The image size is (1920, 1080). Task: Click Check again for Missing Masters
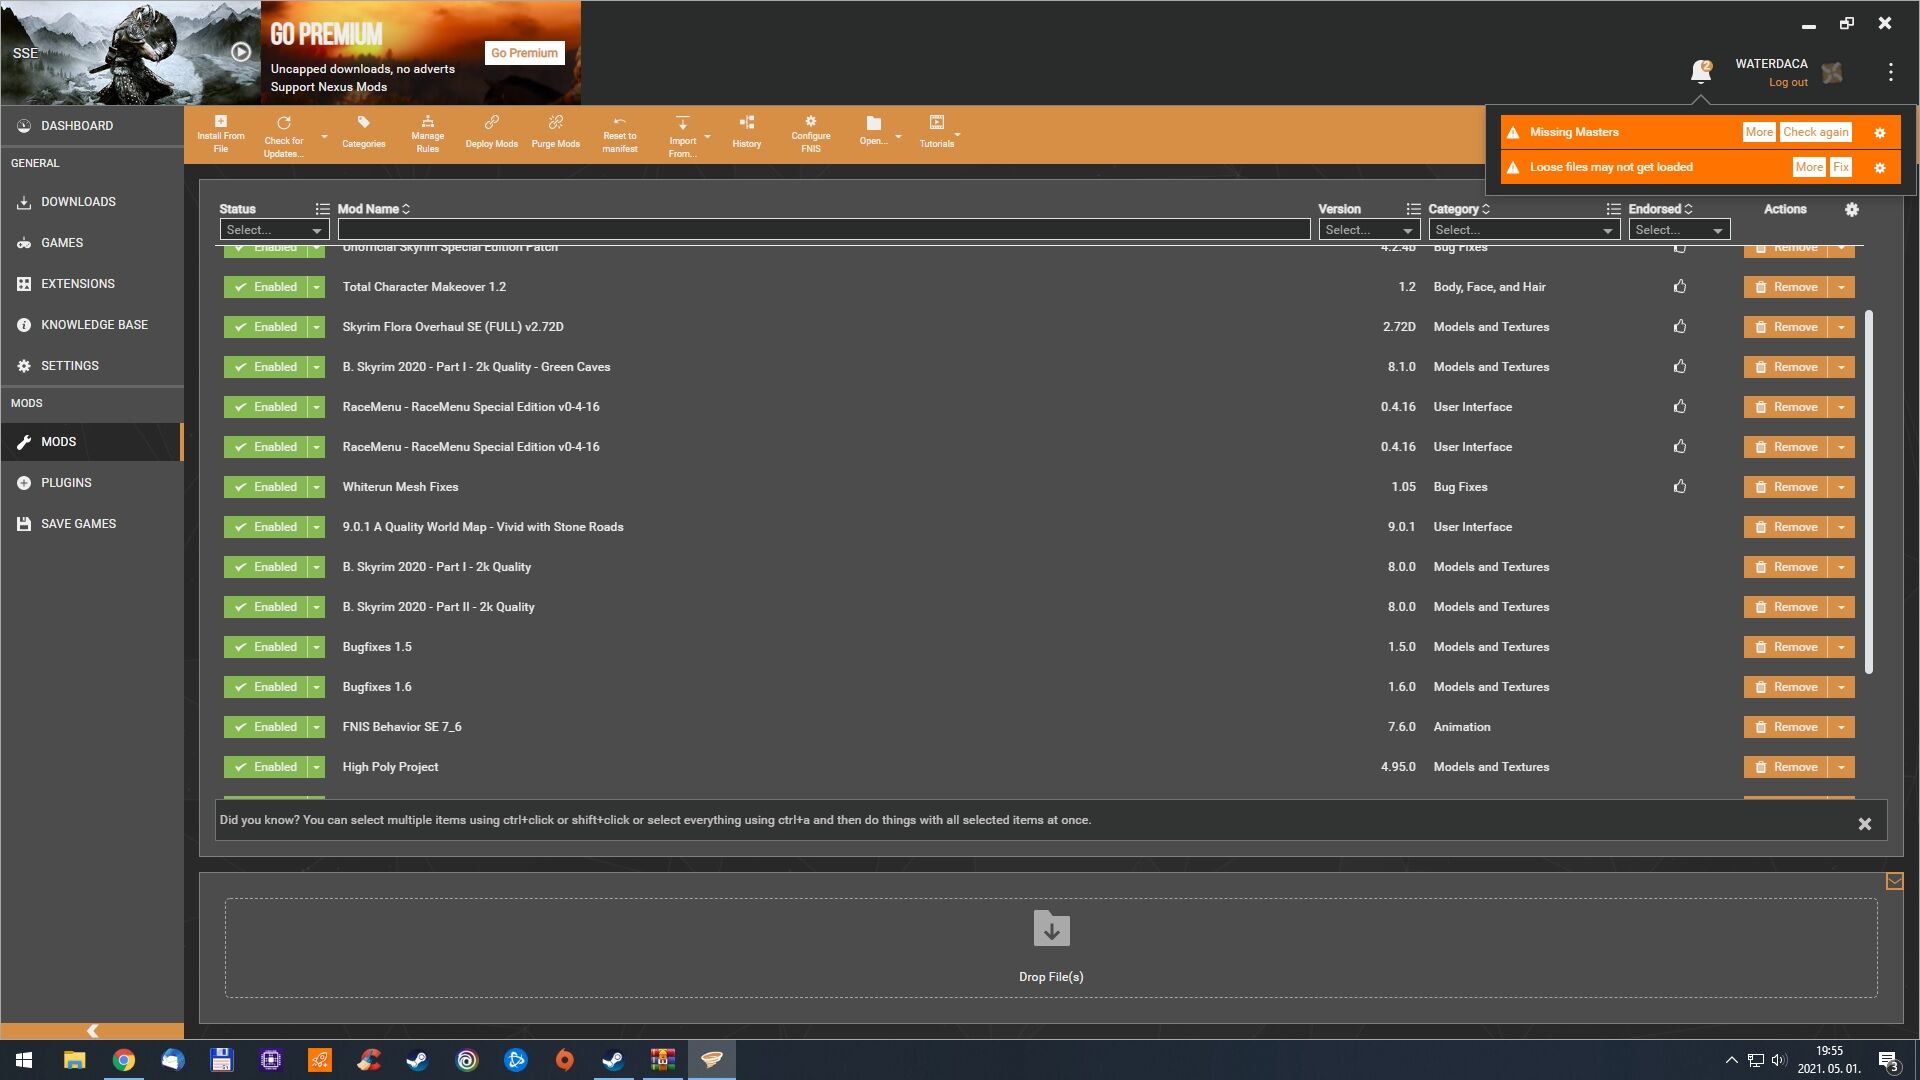[x=1815, y=132]
